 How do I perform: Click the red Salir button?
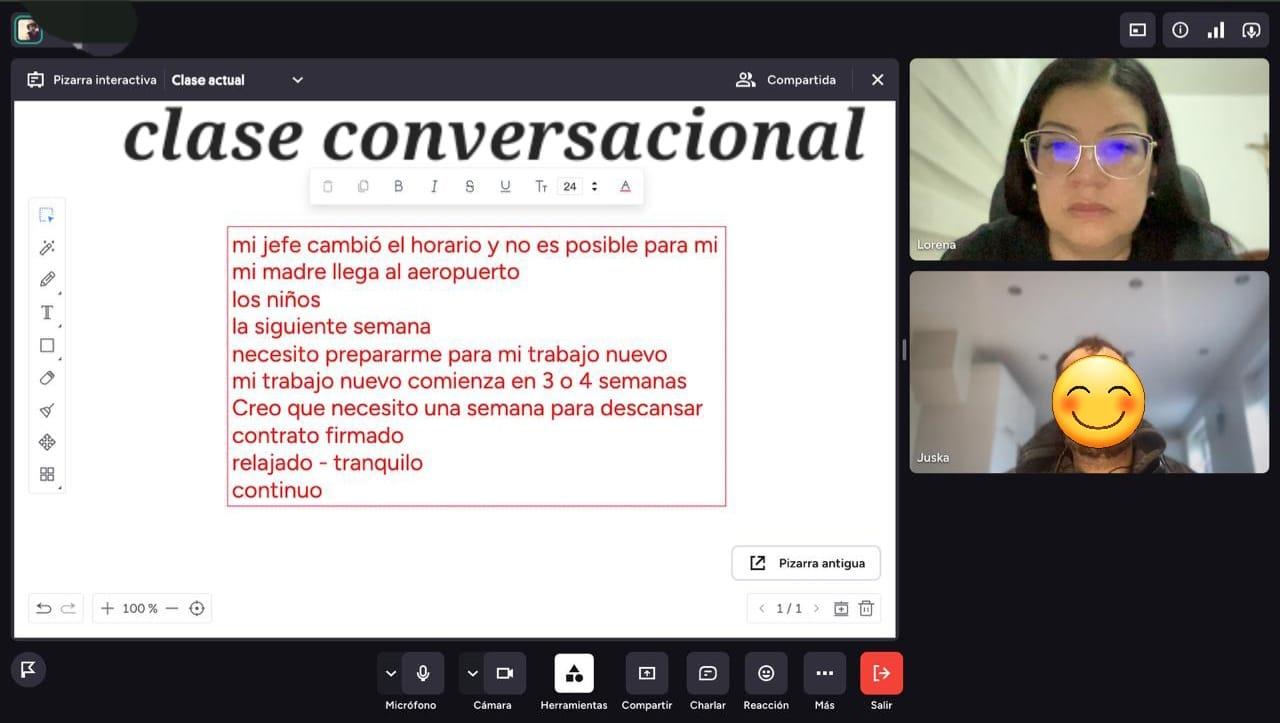tap(881, 673)
